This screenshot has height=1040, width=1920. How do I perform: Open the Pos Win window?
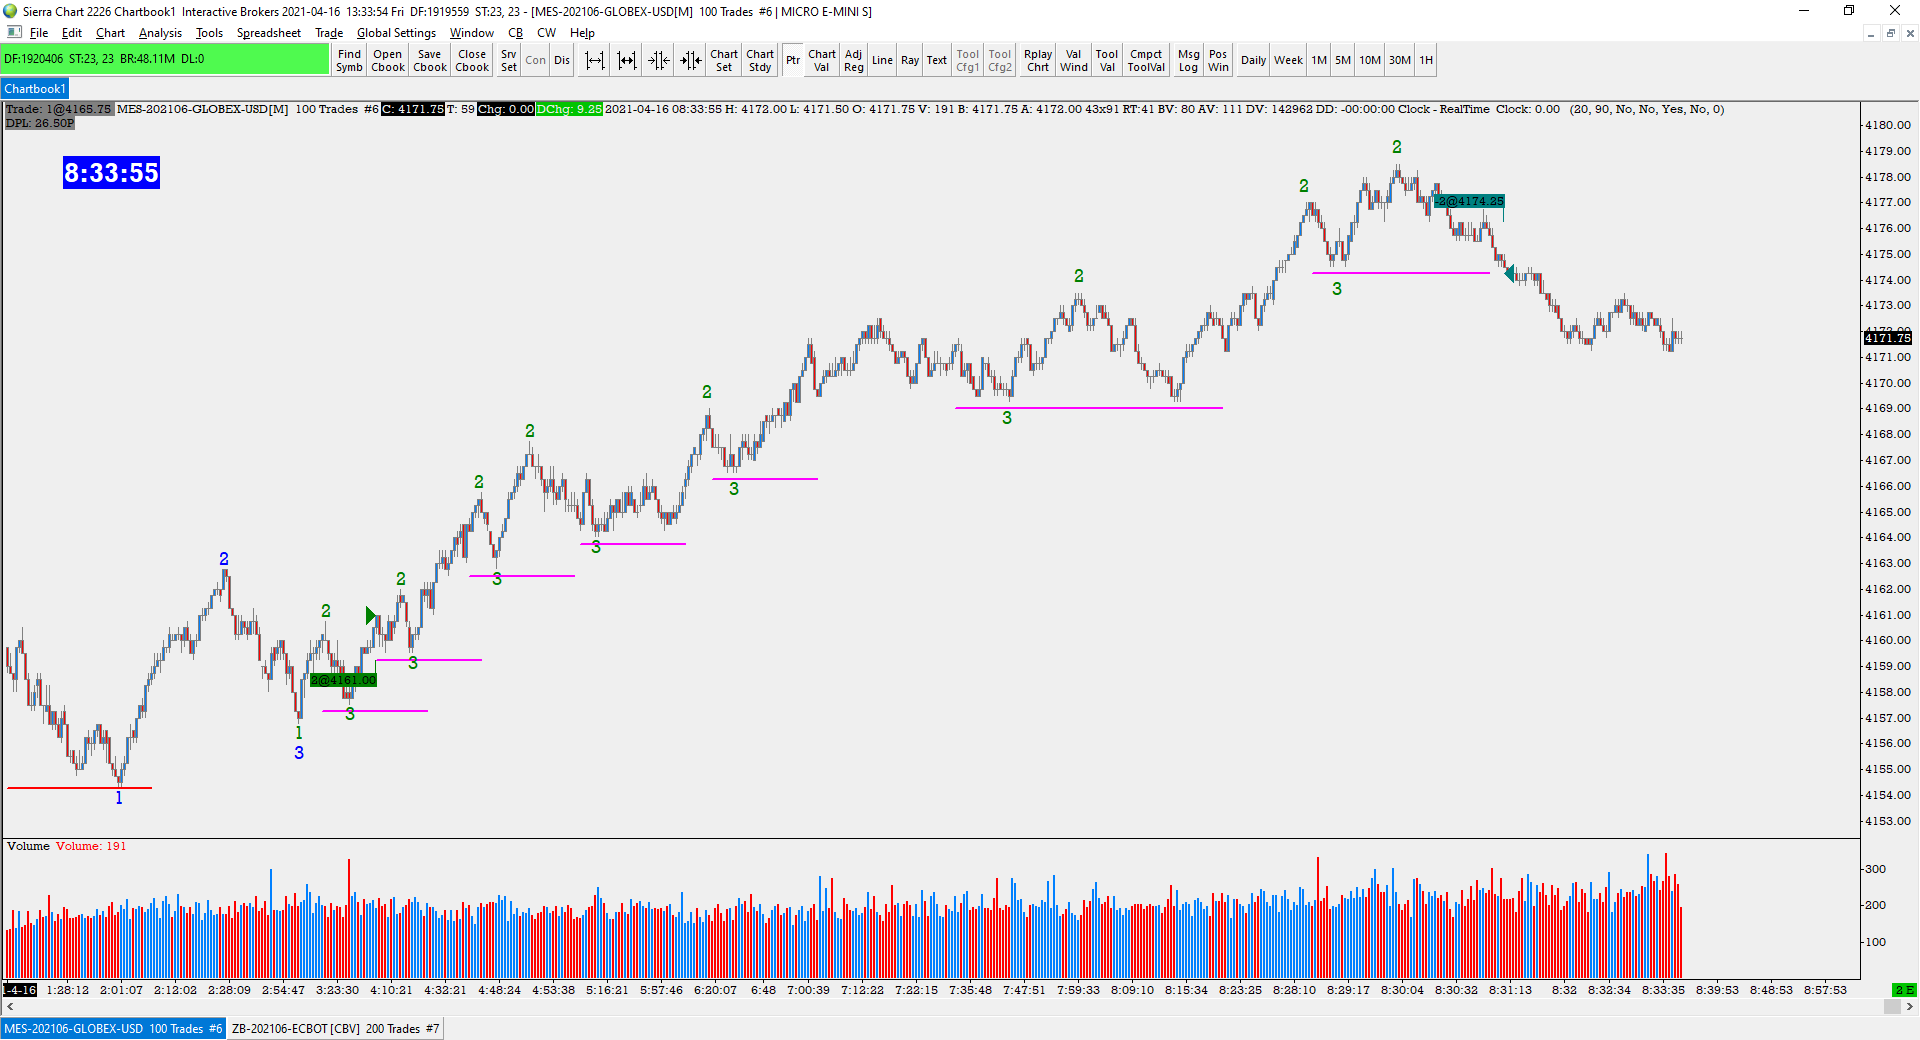click(1218, 60)
